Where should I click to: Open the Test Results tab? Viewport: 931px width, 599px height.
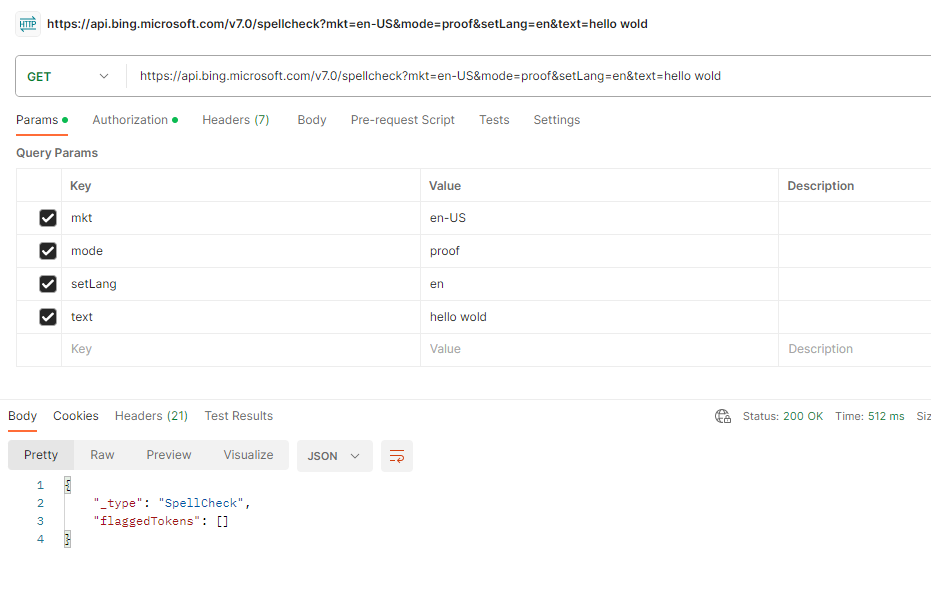point(238,415)
